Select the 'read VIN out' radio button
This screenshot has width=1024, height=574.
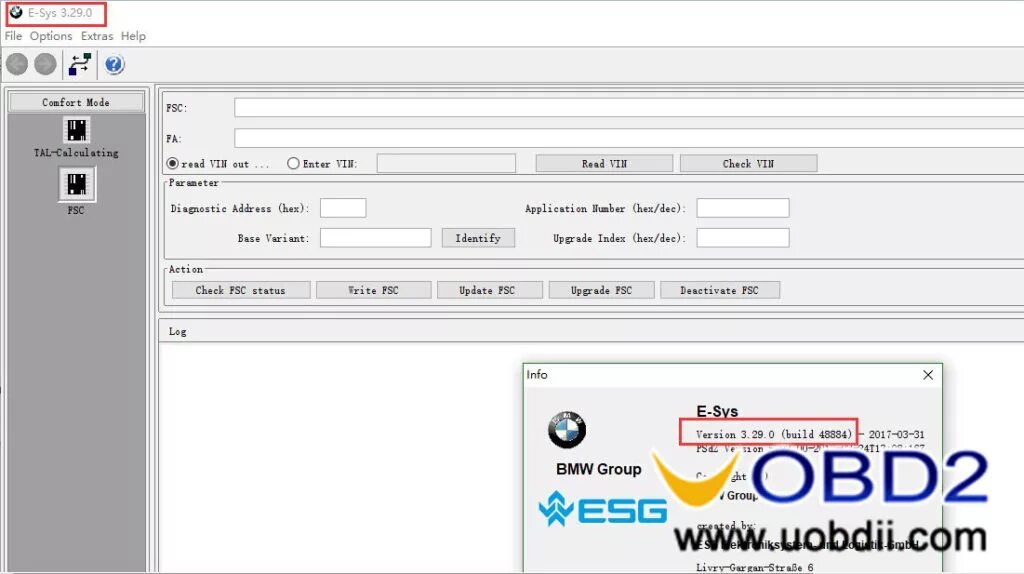tap(172, 163)
